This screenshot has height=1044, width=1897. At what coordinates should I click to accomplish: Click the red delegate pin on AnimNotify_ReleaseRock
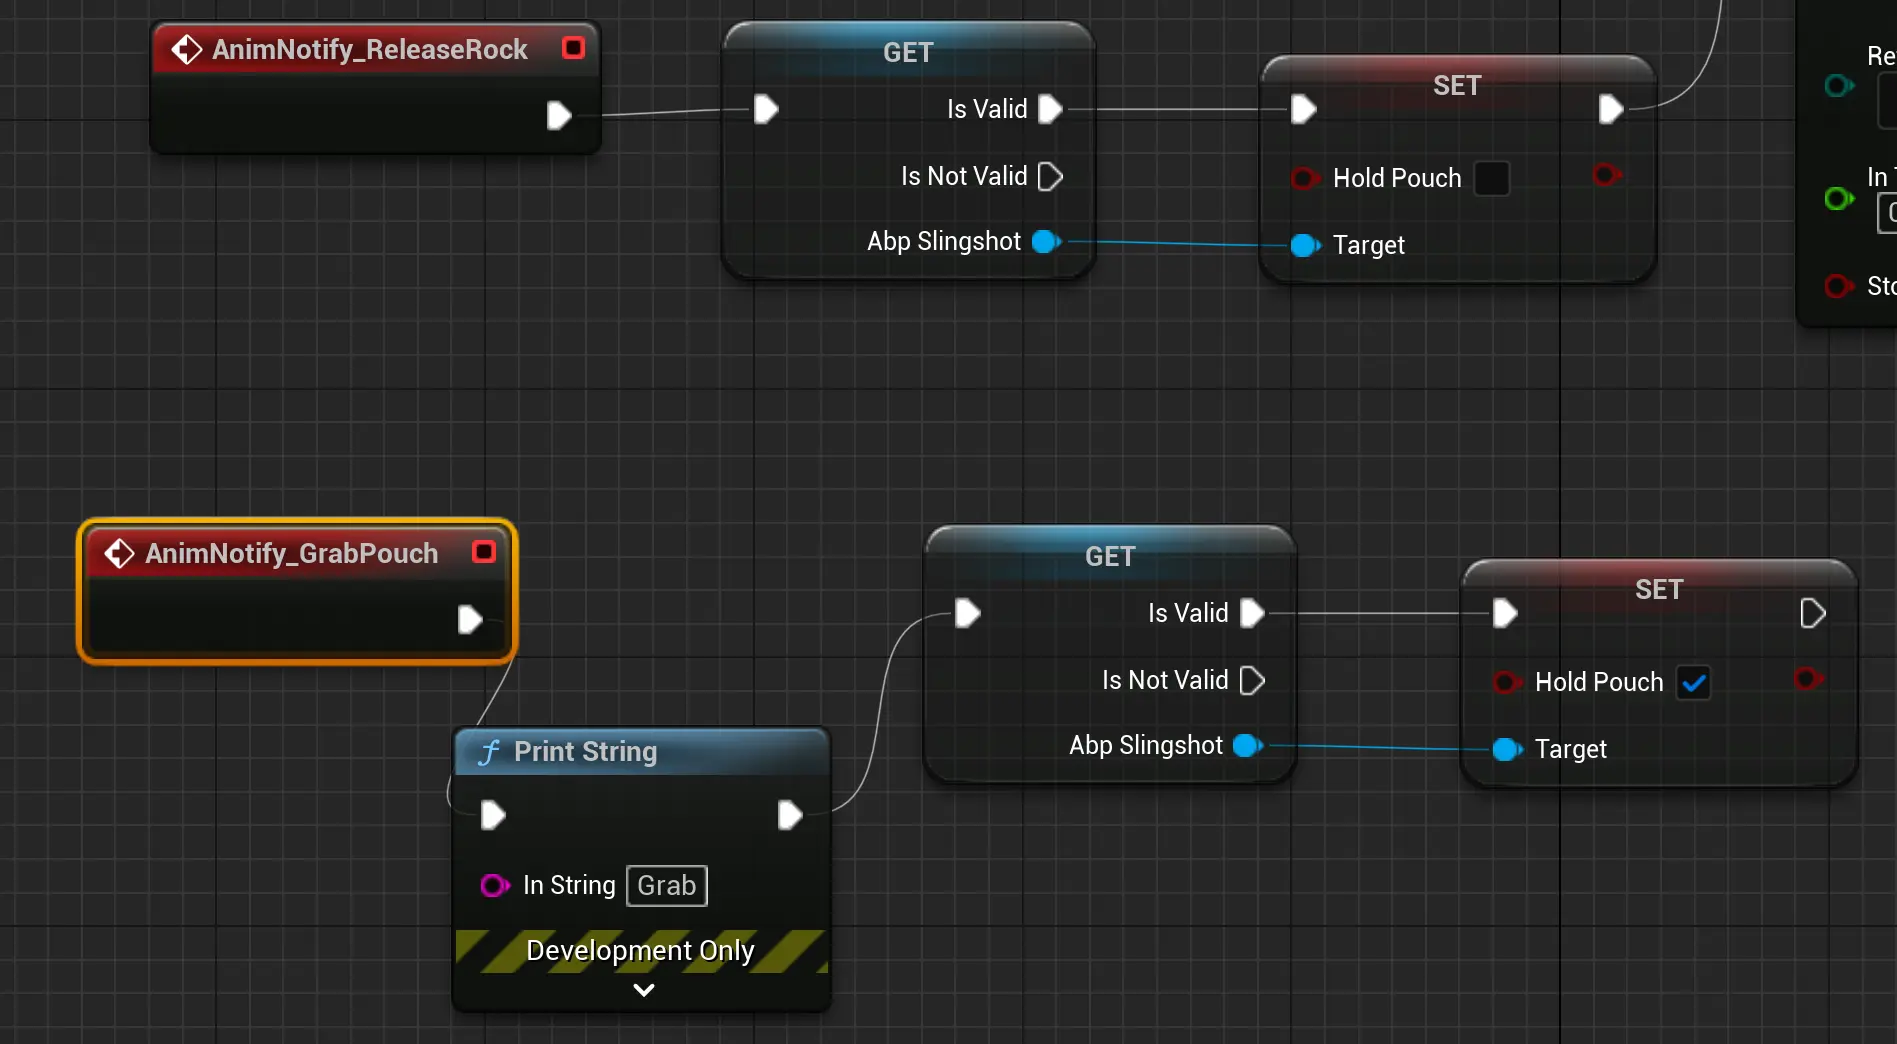[x=573, y=48]
